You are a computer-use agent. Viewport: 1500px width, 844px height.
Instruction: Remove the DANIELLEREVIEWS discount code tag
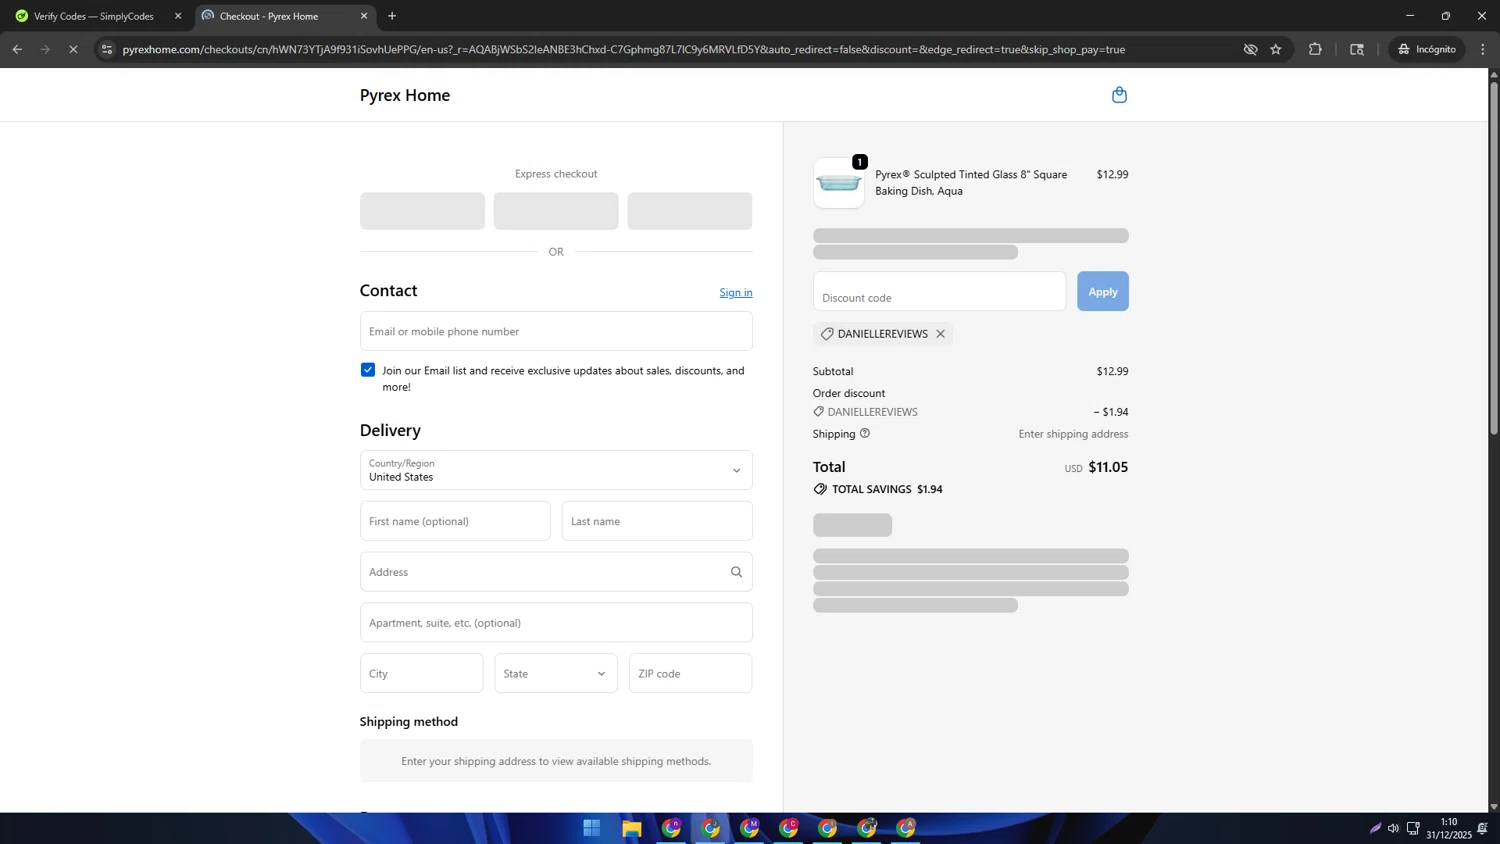tap(940, 334)
